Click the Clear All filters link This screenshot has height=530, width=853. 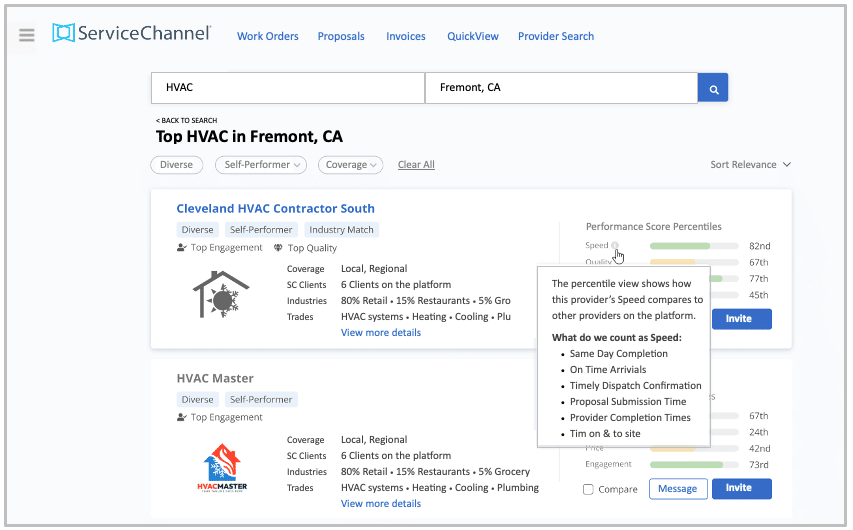416,165
